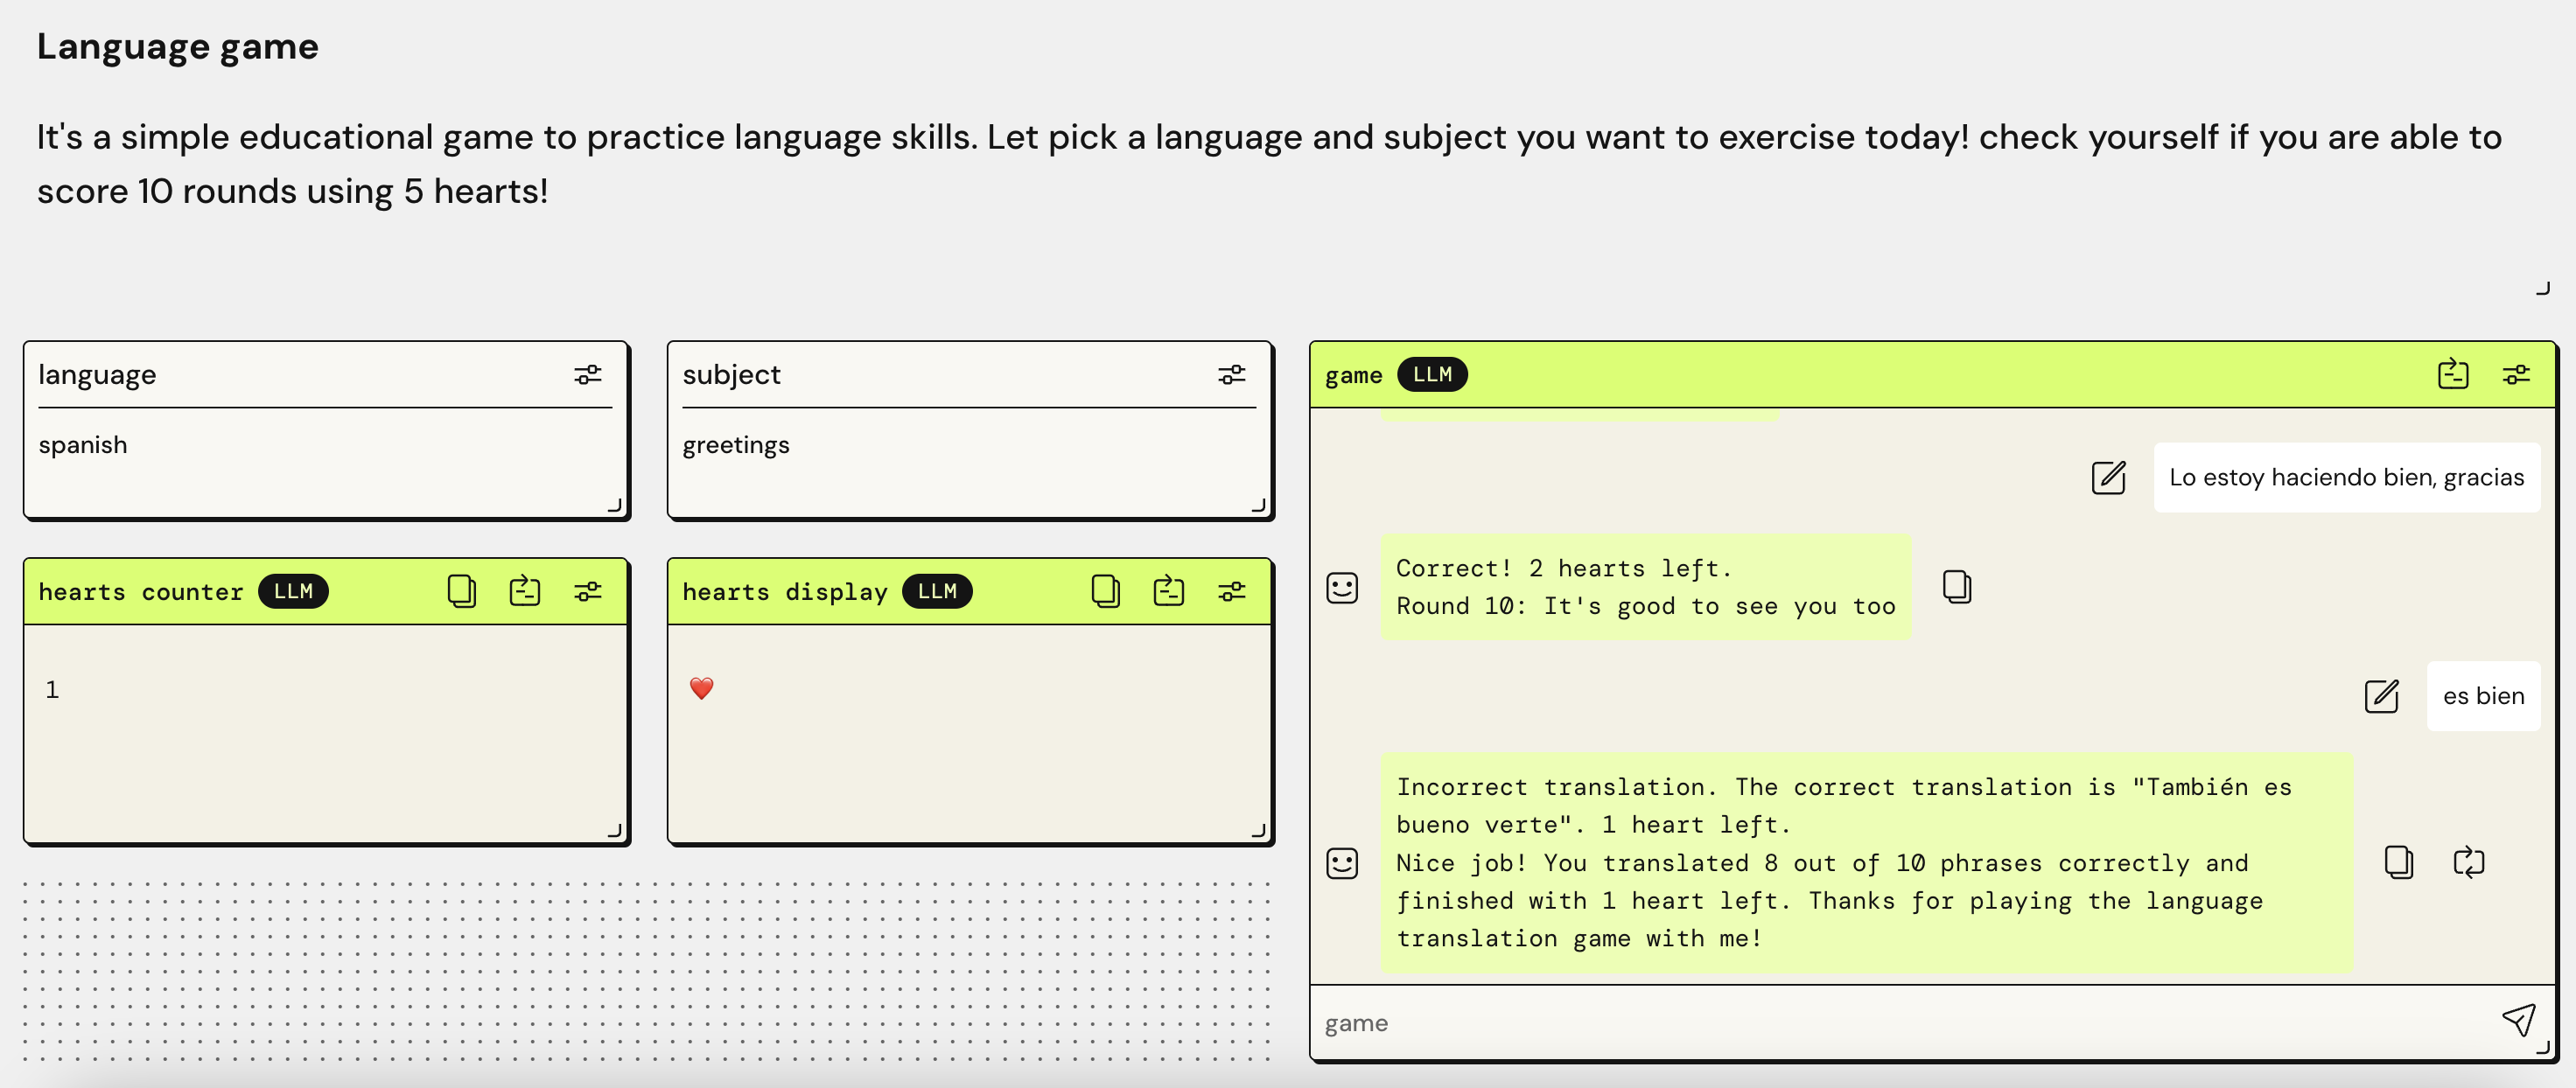2576x1088 pixels.
Task: Copy hearts display output
Action: coord(1105,591)
